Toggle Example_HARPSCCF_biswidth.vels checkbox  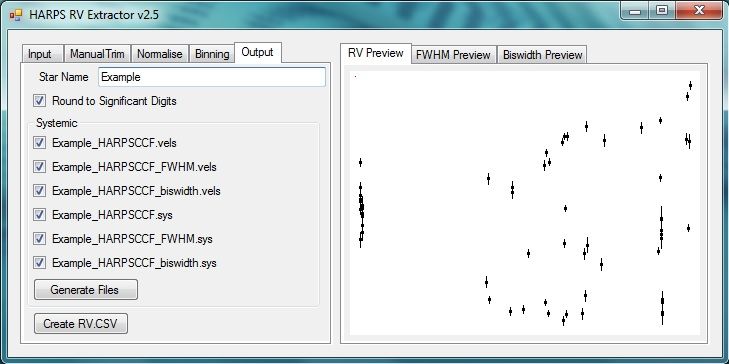click(40, 191)
